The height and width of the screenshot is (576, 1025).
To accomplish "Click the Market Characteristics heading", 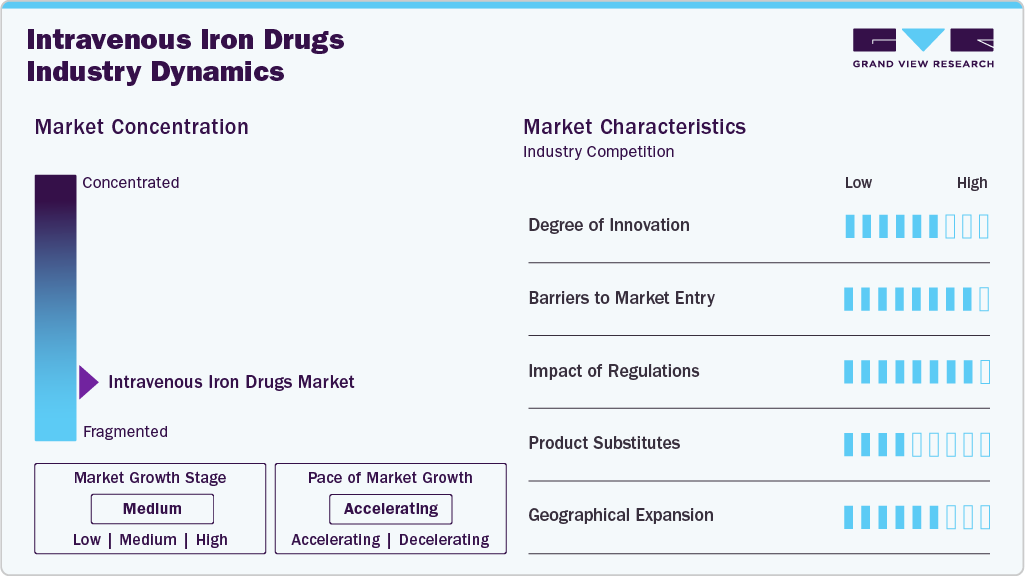I will click(x=634, y=127).
